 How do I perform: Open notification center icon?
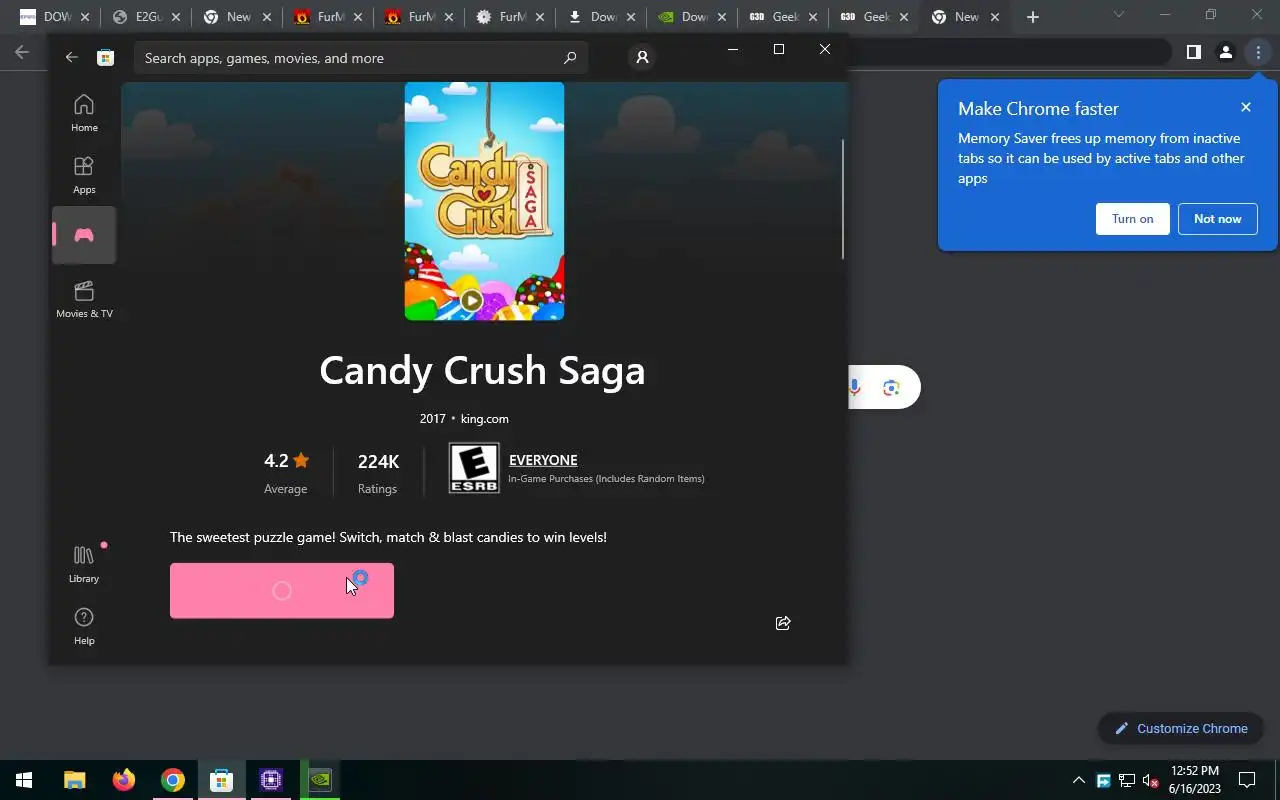tap(1247, 780)
